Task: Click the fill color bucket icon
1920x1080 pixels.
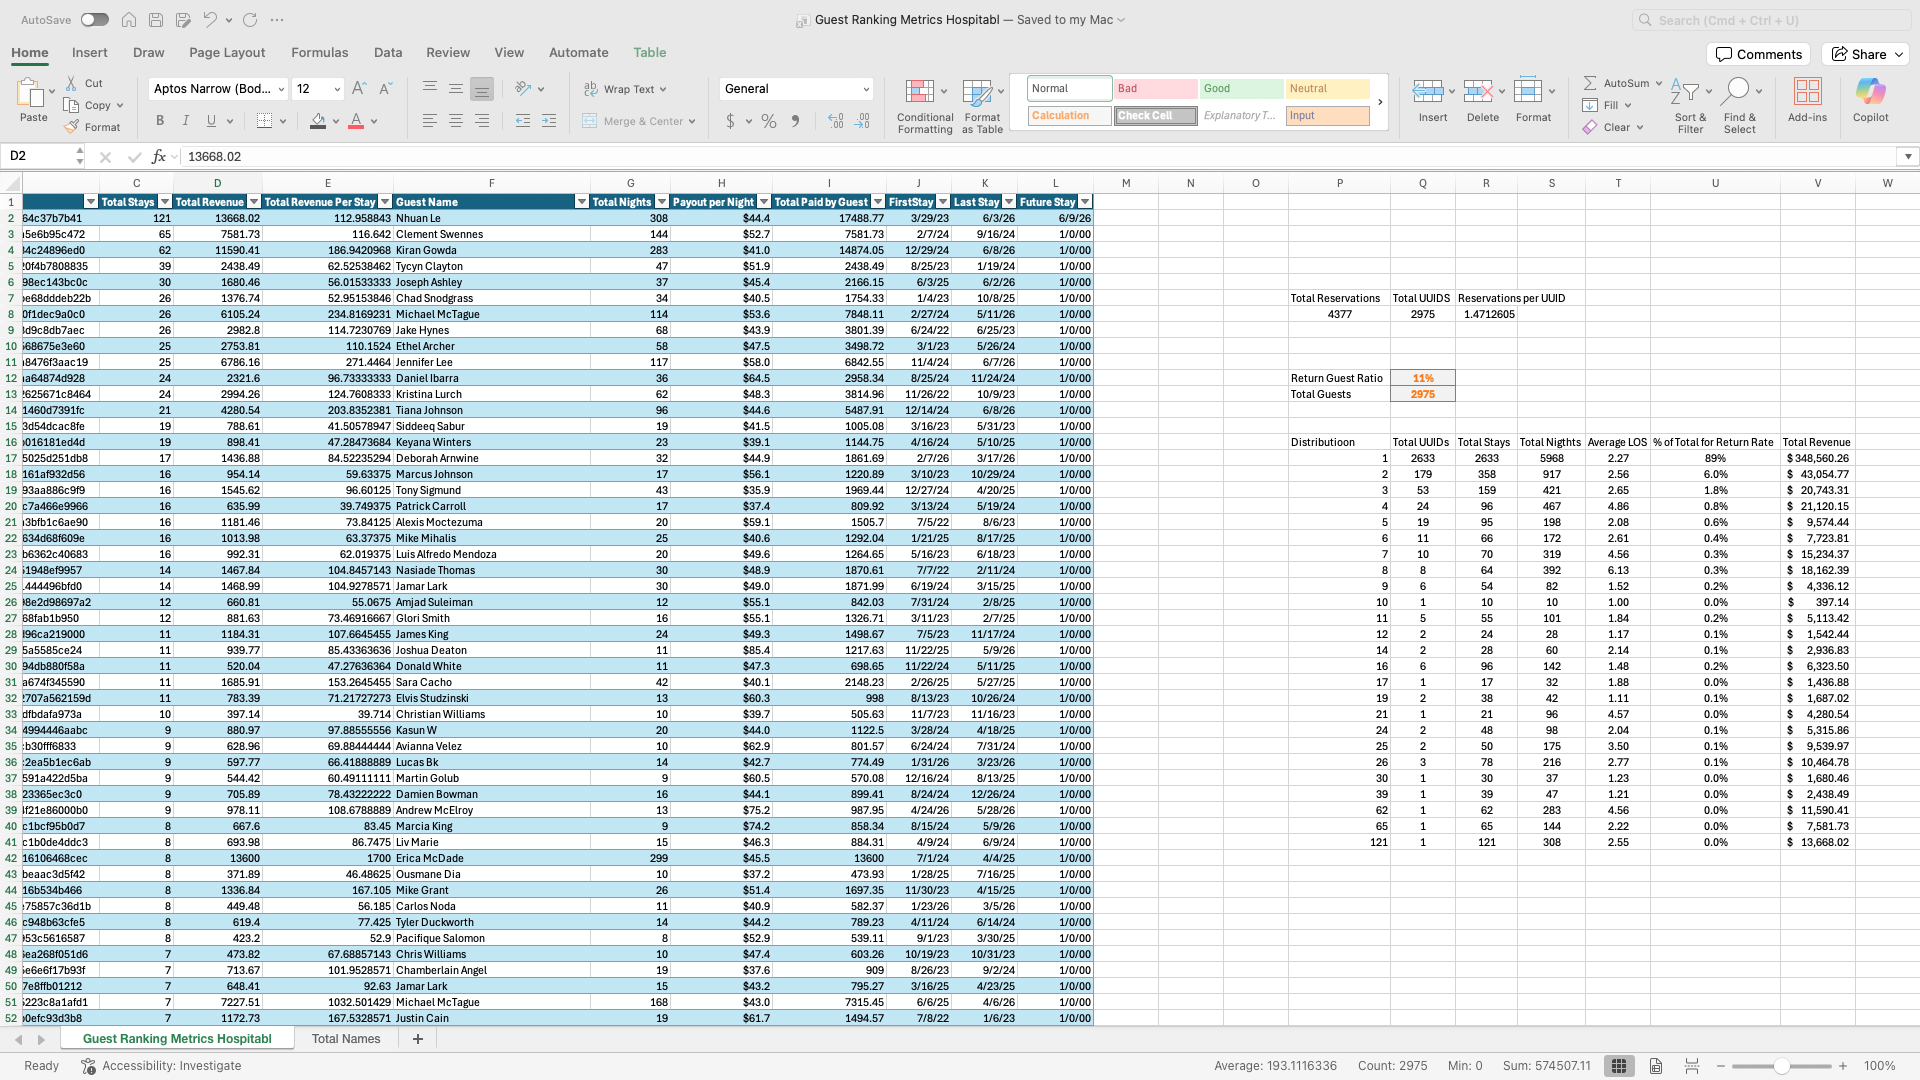Action: pyautogui.click(x=318, y=121)
